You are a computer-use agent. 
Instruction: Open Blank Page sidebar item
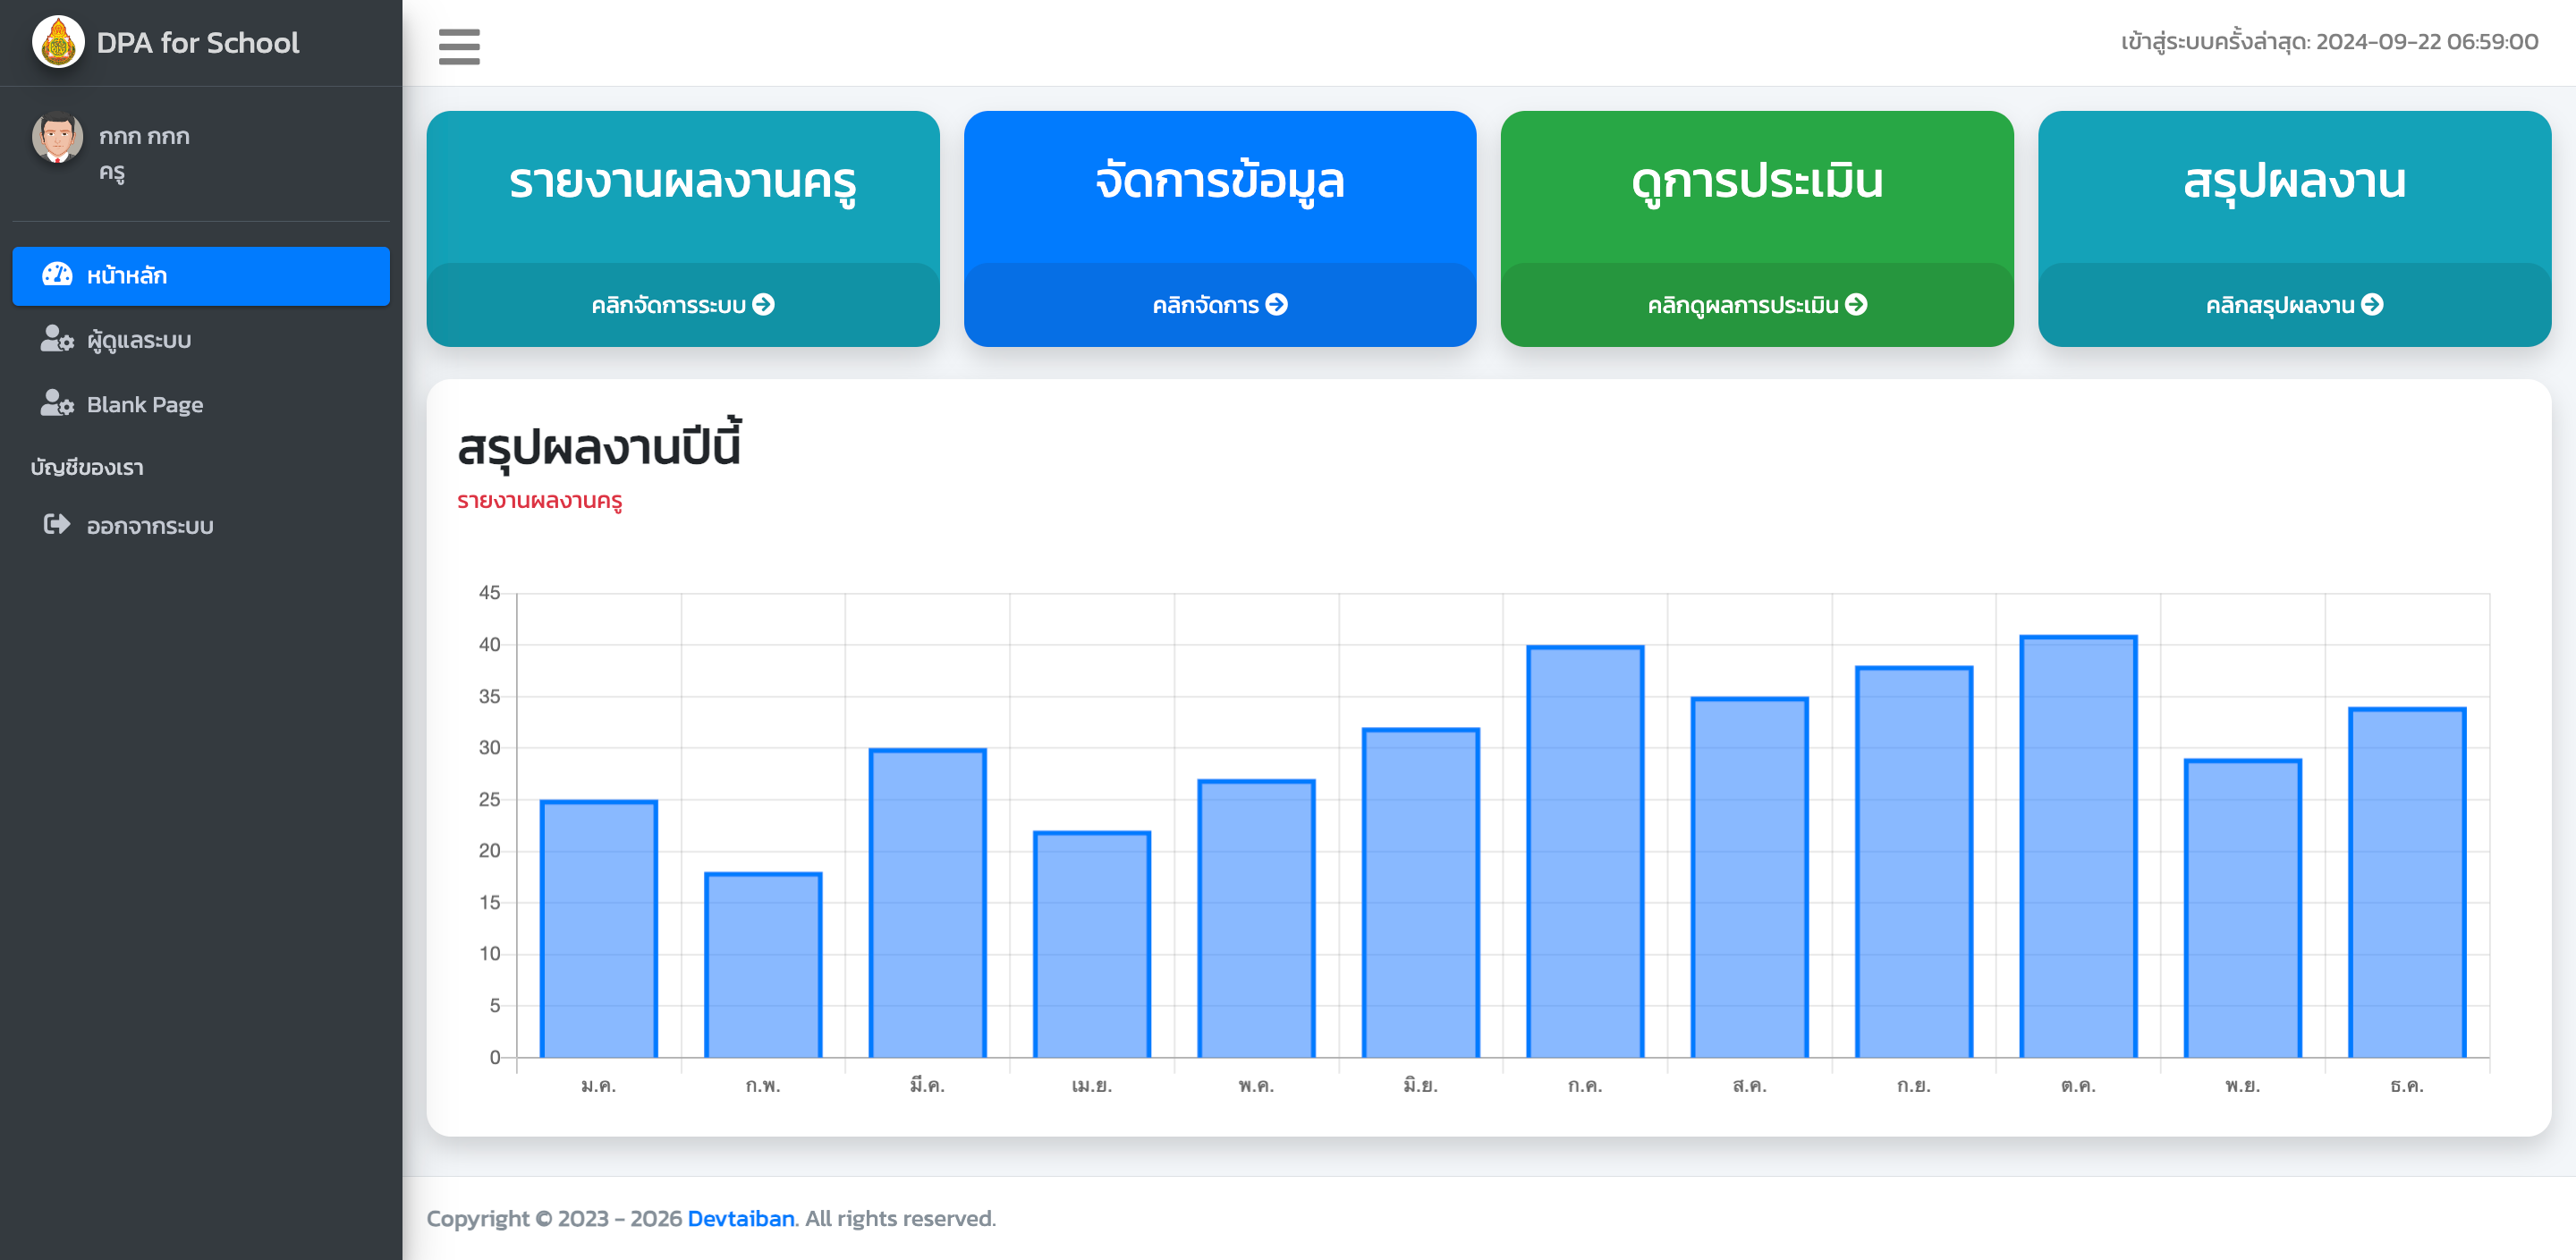(144, 404)
